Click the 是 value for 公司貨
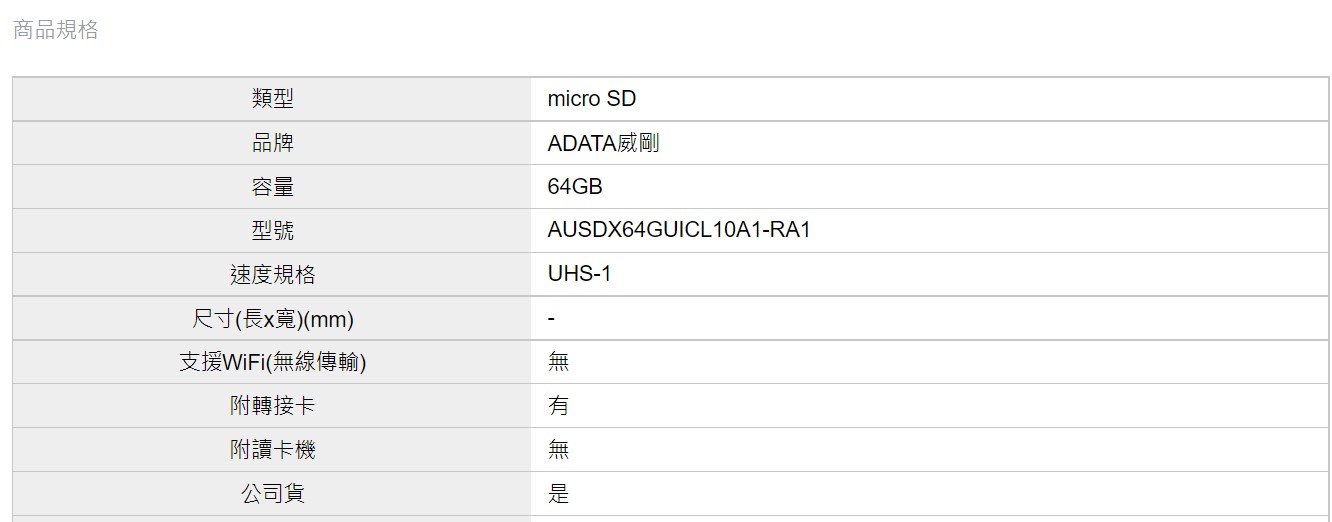The image size is (1332, 522). point(558,494)
